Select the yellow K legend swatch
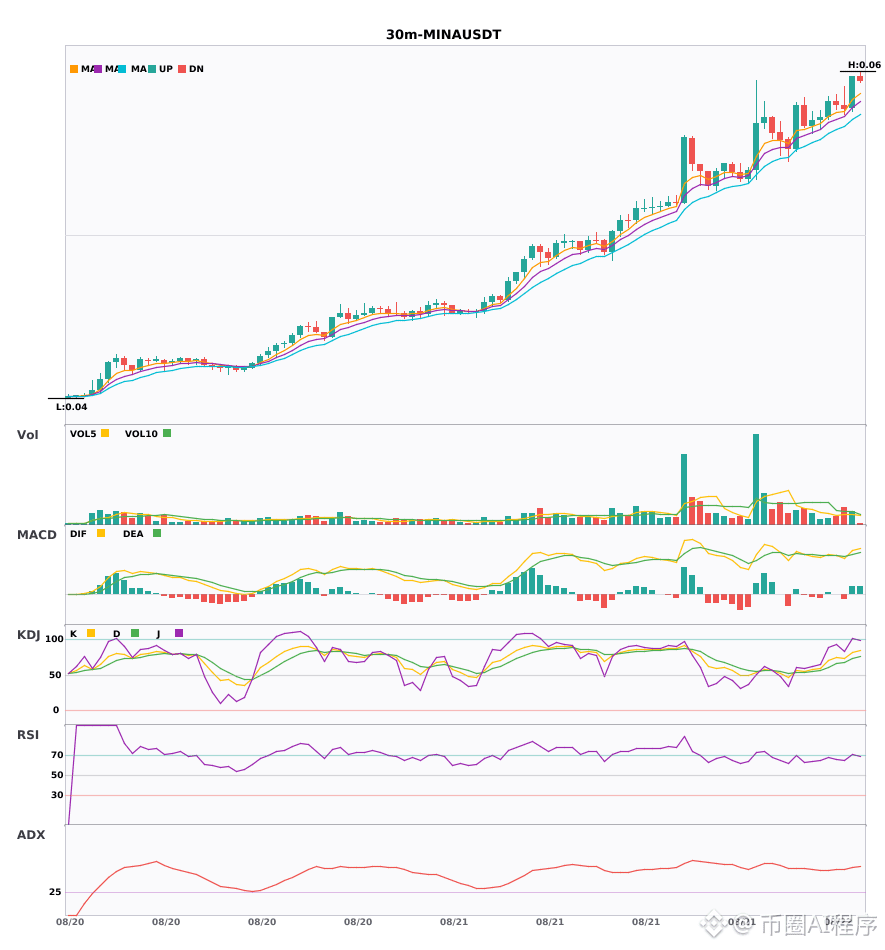 tap(91, 633)
